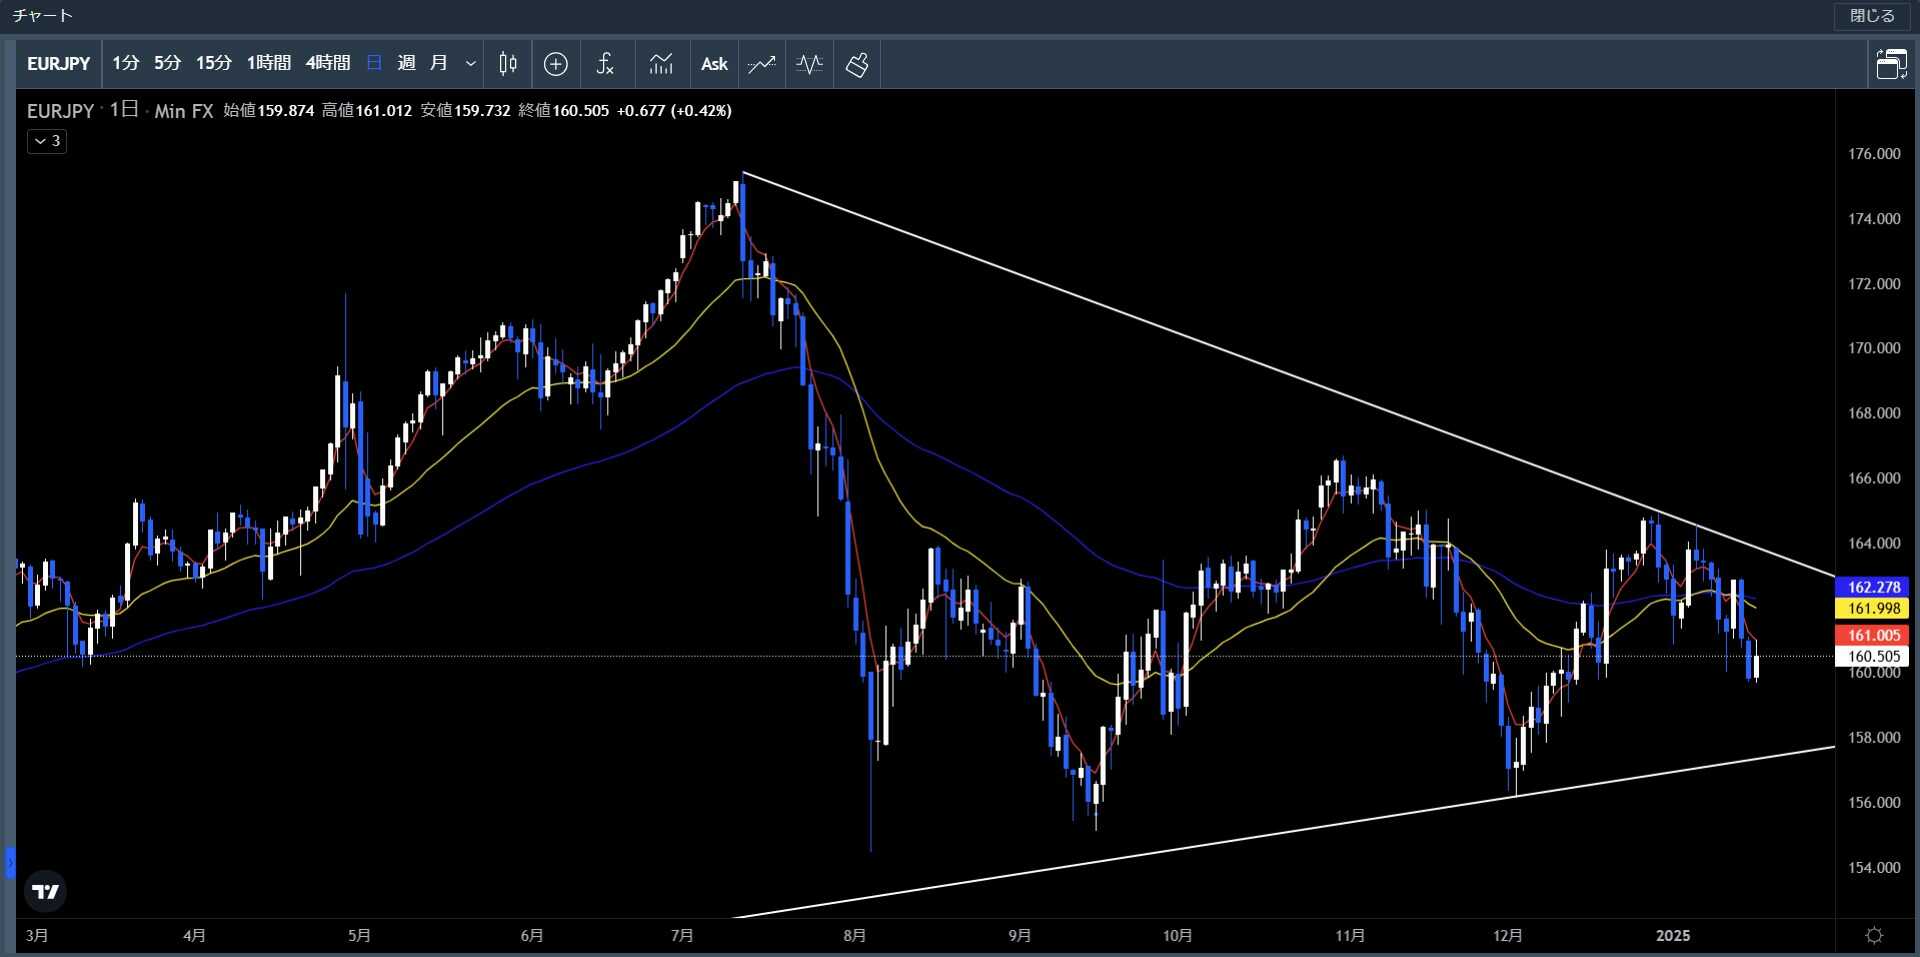The height and width of the screenshot is (957, 1920).
Task: Click the dashed trend line icon
Action: [762, 64]
